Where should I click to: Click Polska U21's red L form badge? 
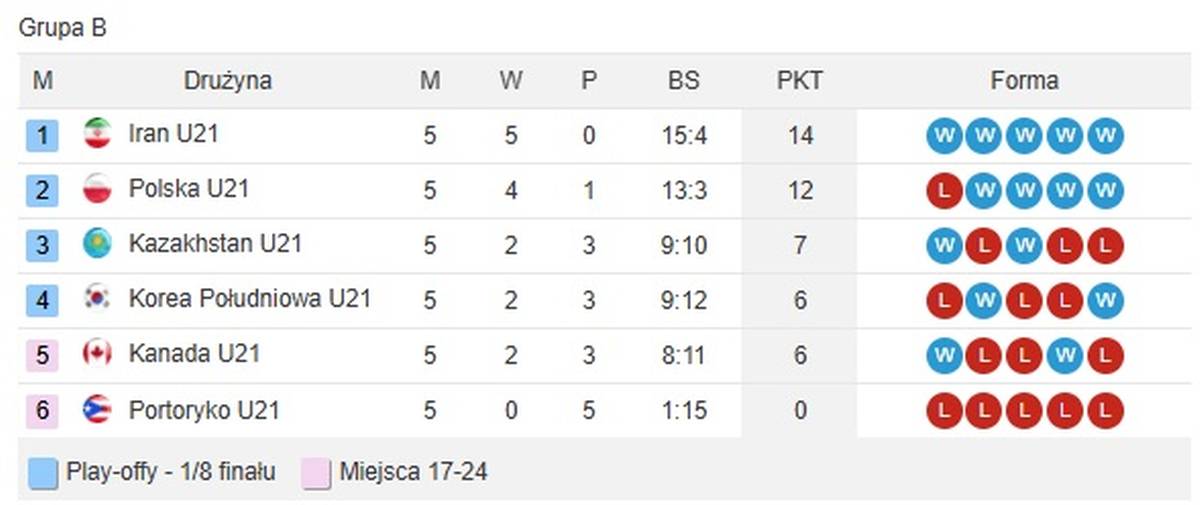coord(944,190)
